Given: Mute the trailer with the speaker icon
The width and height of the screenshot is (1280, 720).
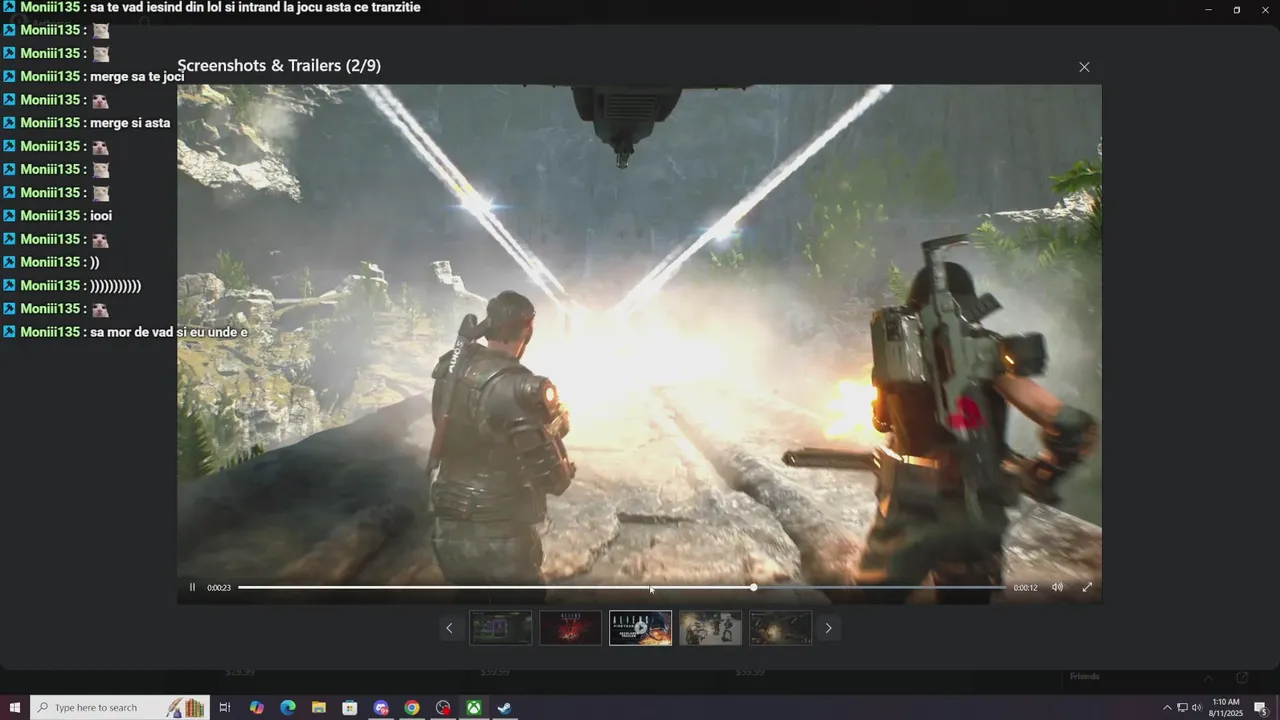Looking at the screenshot, I should tap(1057, 587).
